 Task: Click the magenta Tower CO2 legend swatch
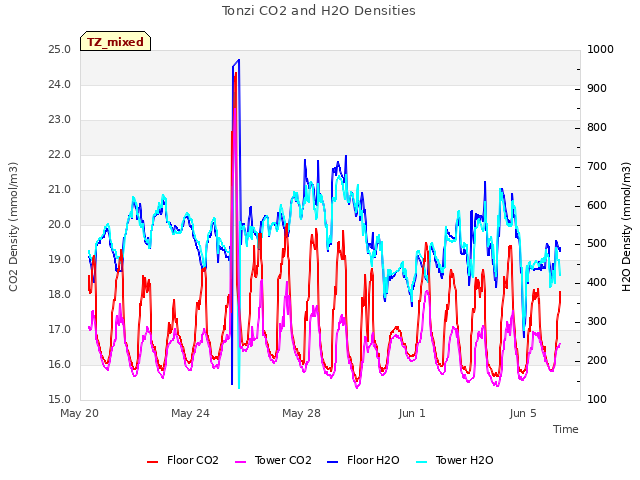241,462
